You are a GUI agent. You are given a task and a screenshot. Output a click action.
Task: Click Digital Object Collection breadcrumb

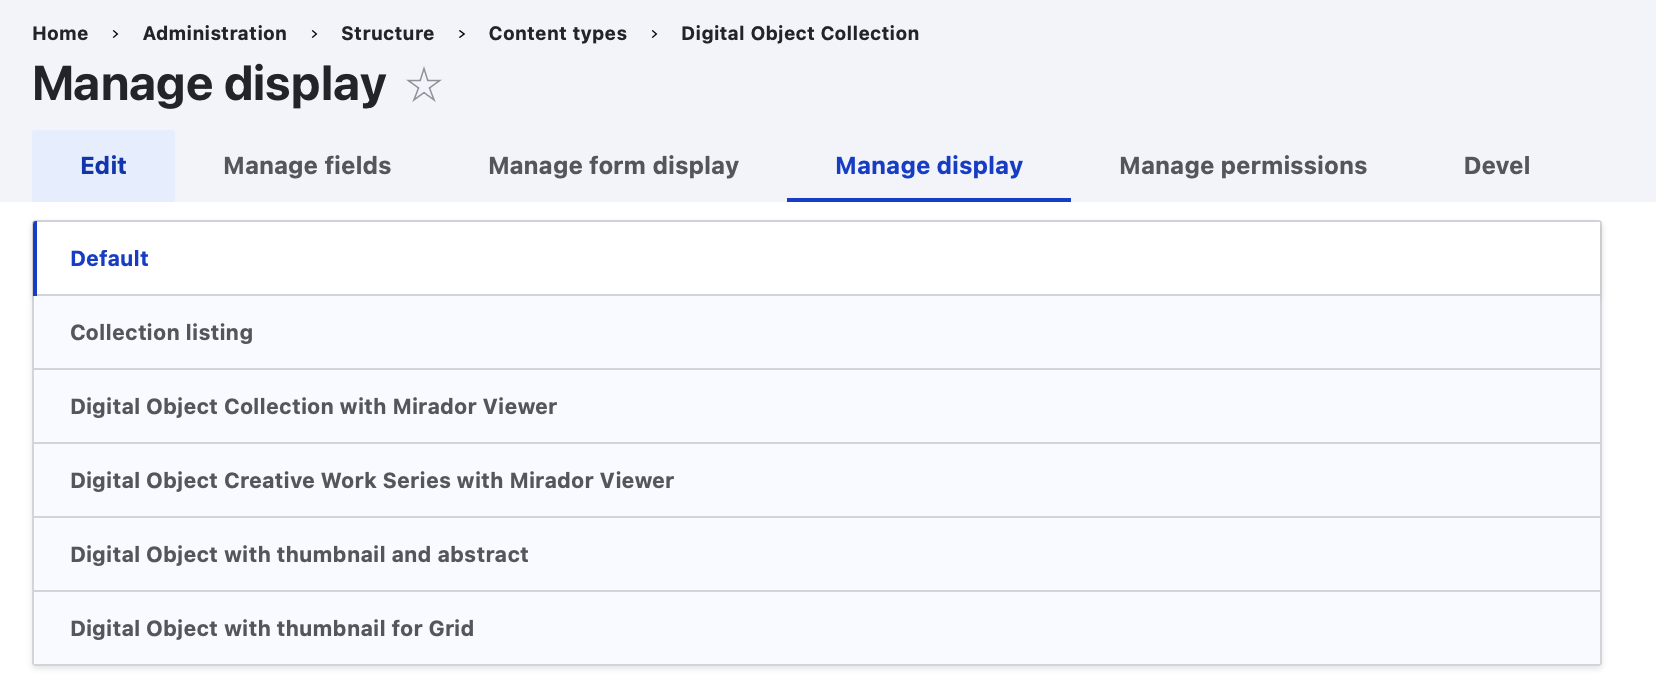(x=799, y=33)
